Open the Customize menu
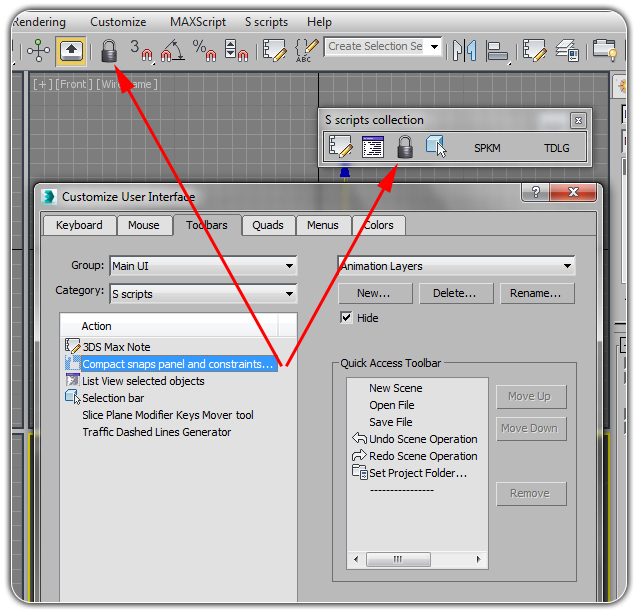636x613 pixels. tap(118, 22)
